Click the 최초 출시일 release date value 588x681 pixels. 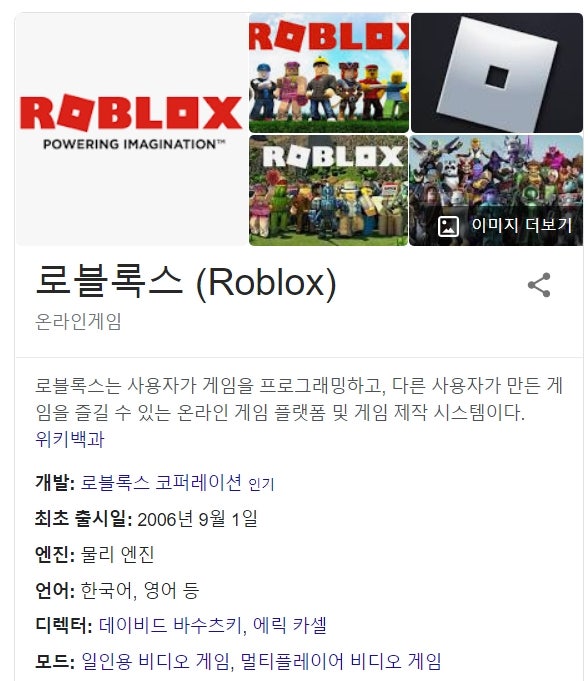pyautogui.click(x=197, y=519)
